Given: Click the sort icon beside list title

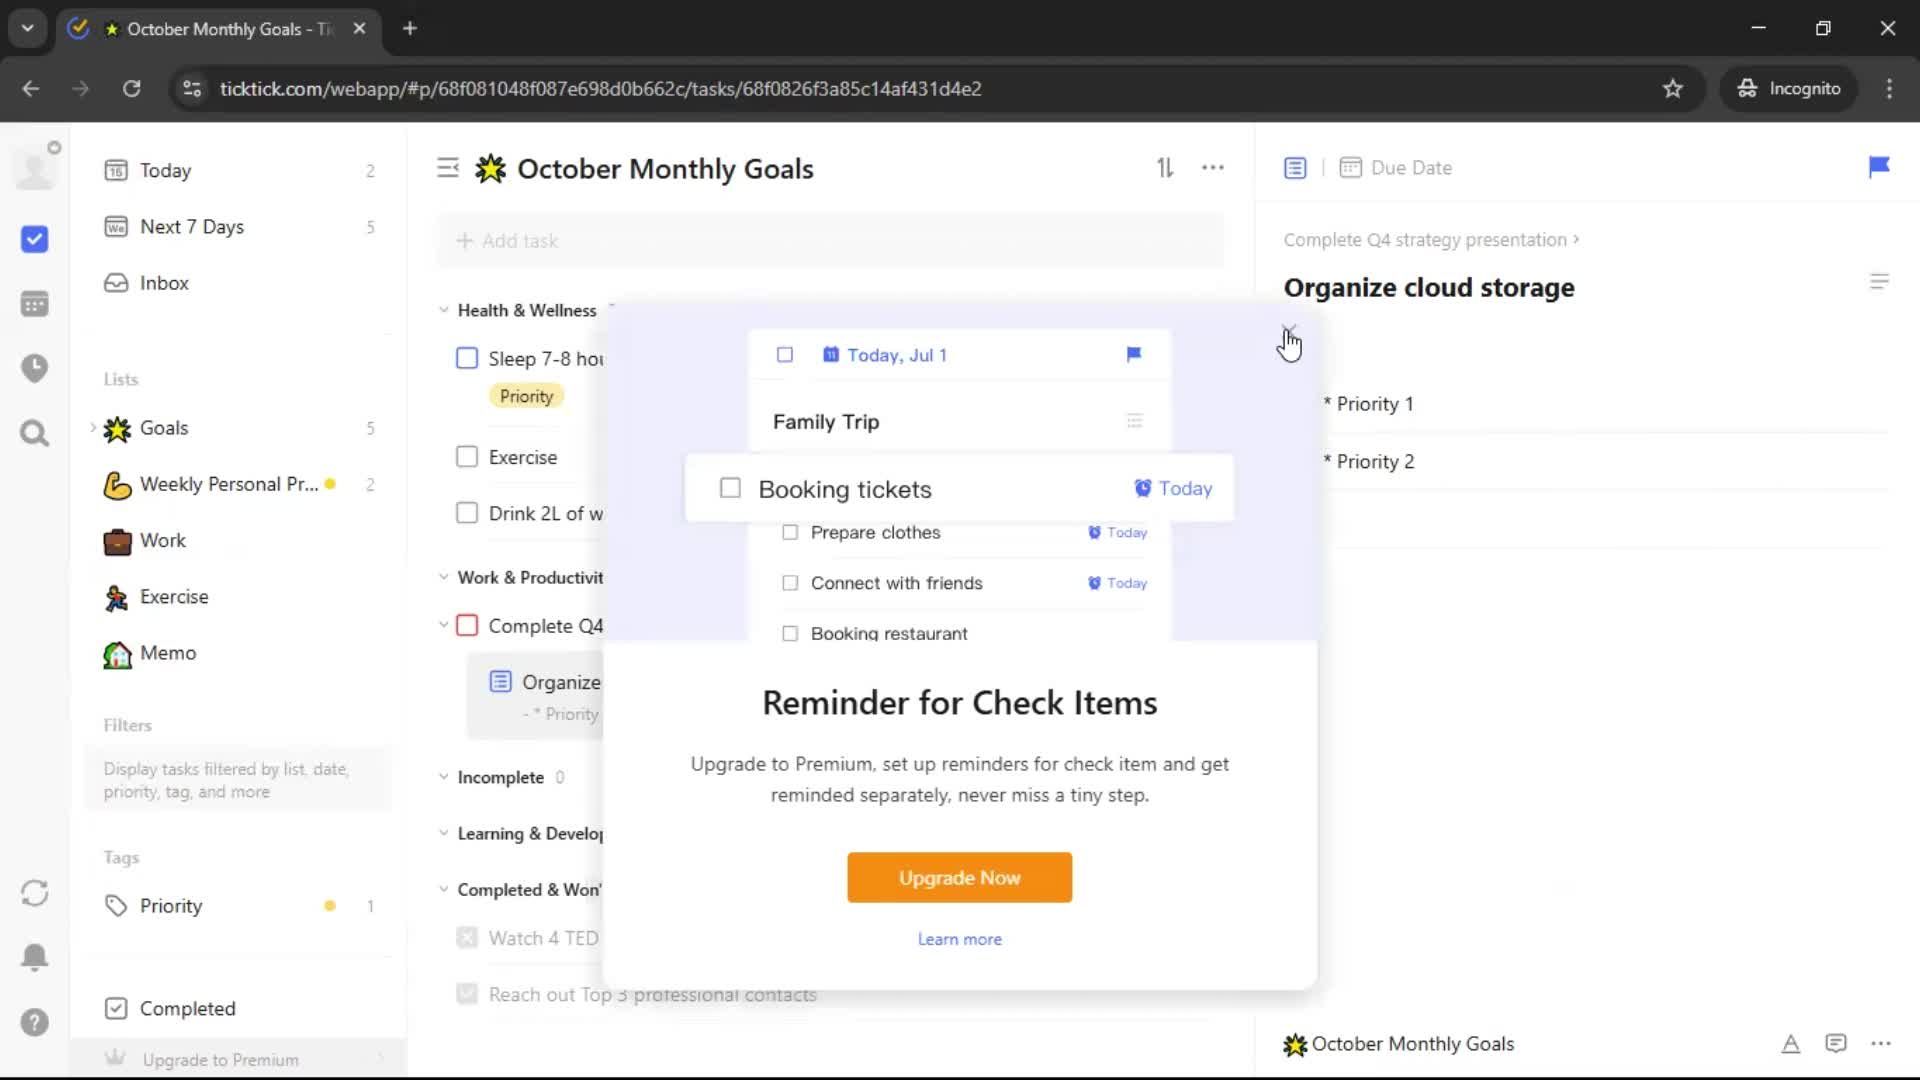Looking at the screenshot, I should (x=1165, y=168).
